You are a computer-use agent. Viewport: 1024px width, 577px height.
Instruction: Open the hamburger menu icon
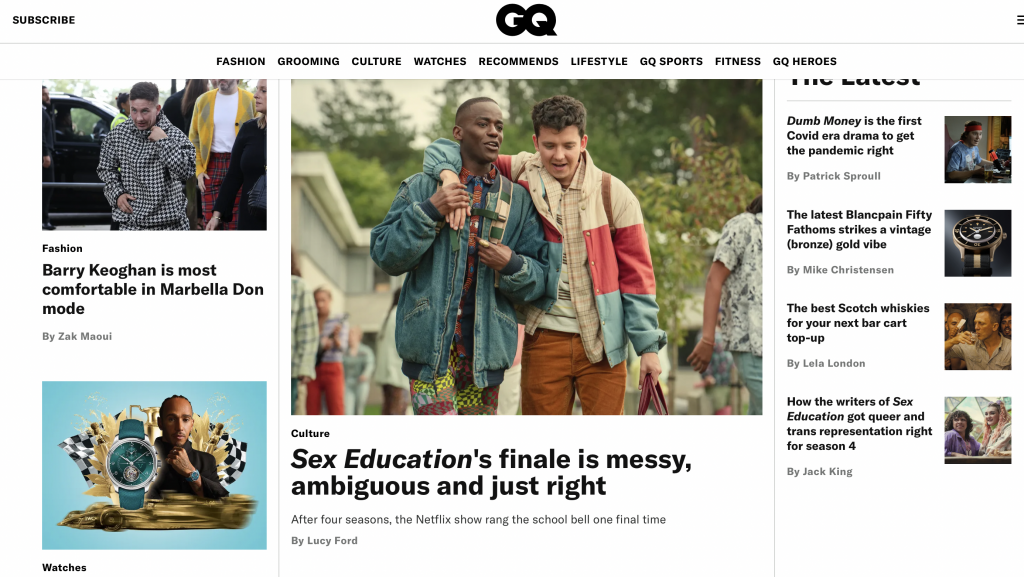pos(1019,20)
